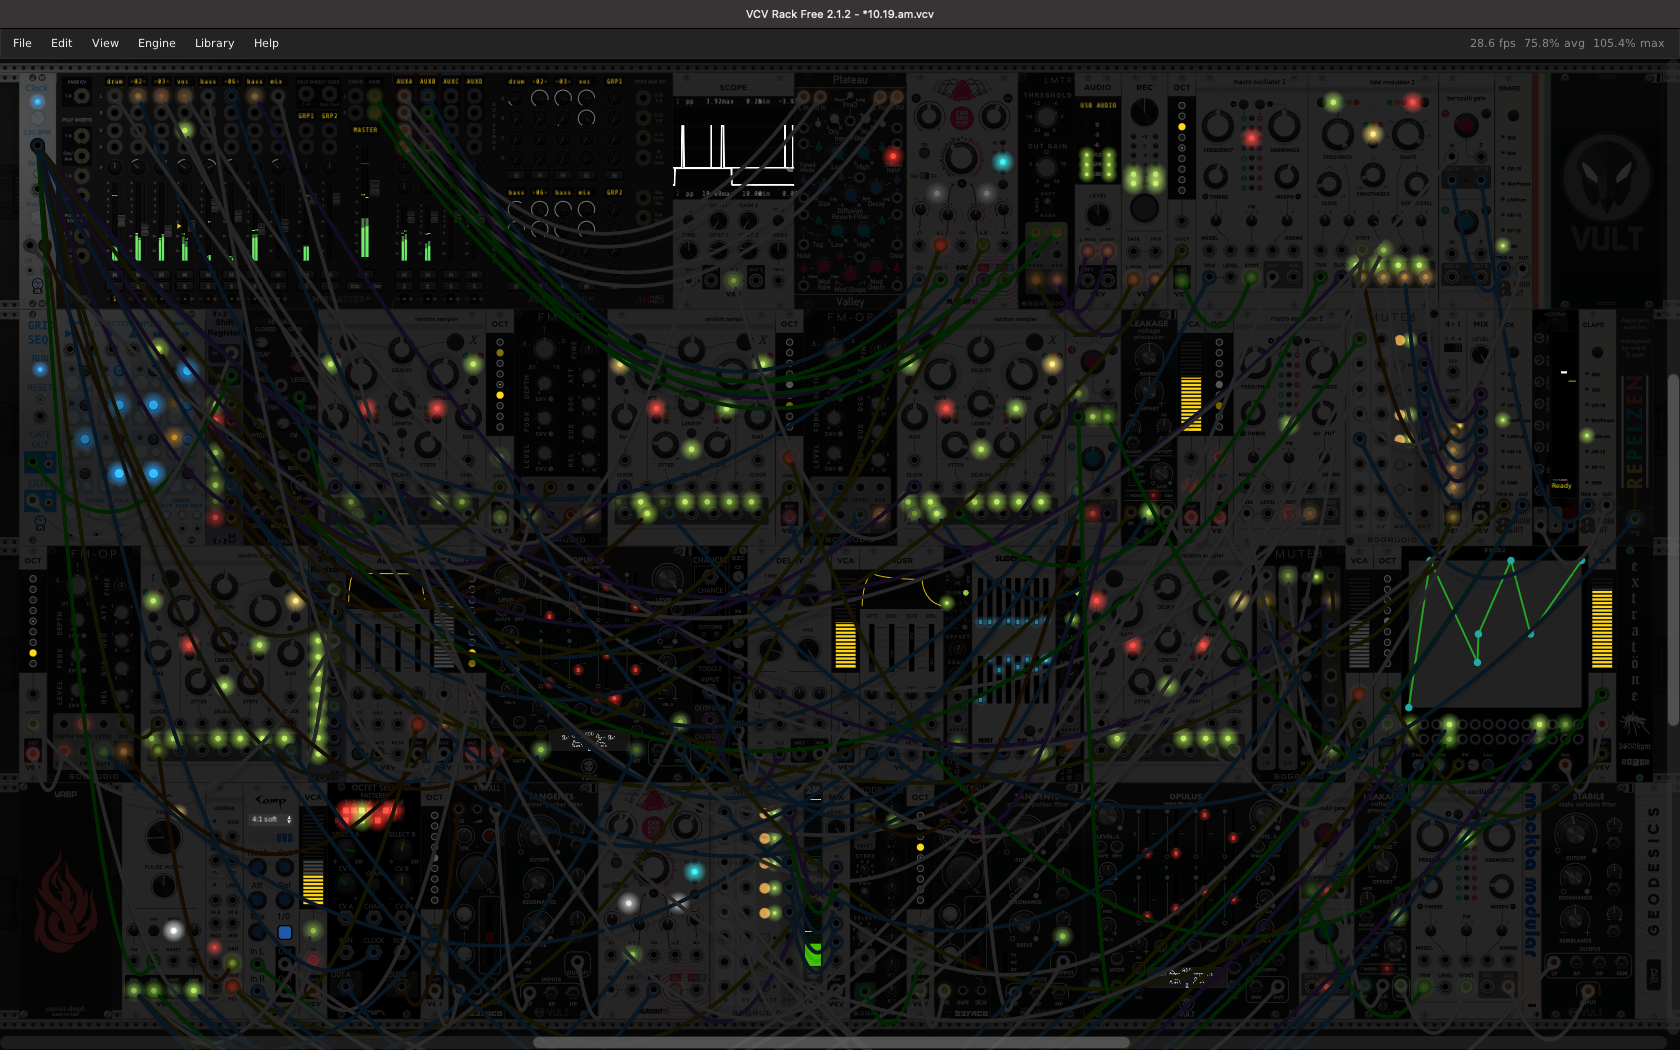Open the Help menu

click(266, 43)
